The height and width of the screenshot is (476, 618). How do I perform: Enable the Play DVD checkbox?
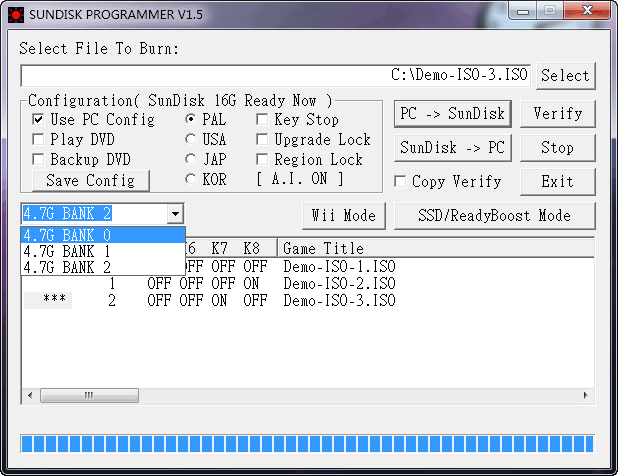38,139
